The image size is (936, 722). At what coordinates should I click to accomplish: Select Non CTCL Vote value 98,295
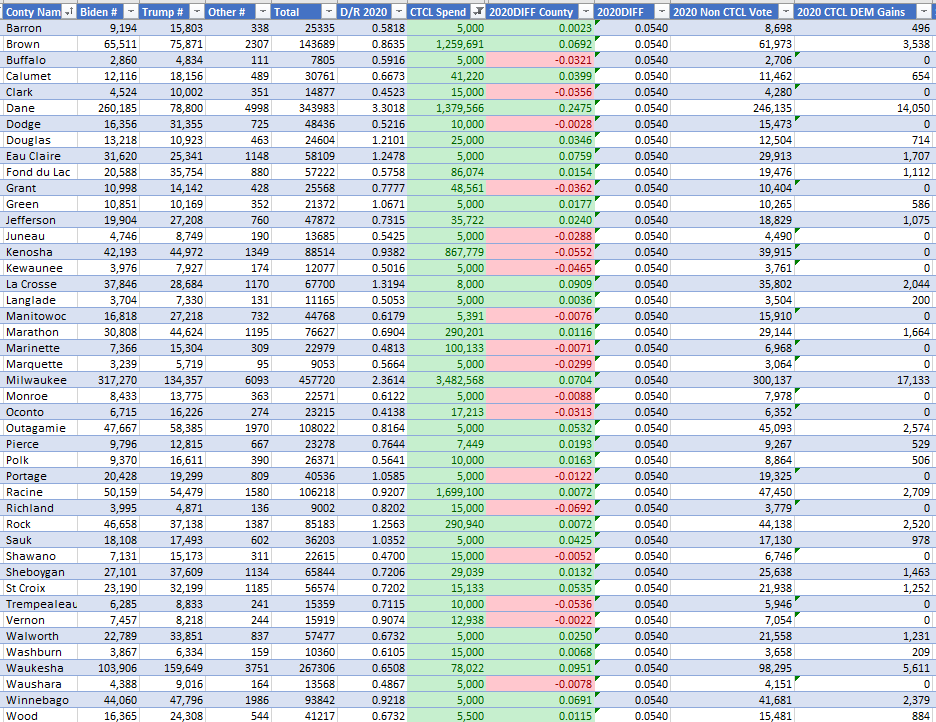[x=732, y=668]
